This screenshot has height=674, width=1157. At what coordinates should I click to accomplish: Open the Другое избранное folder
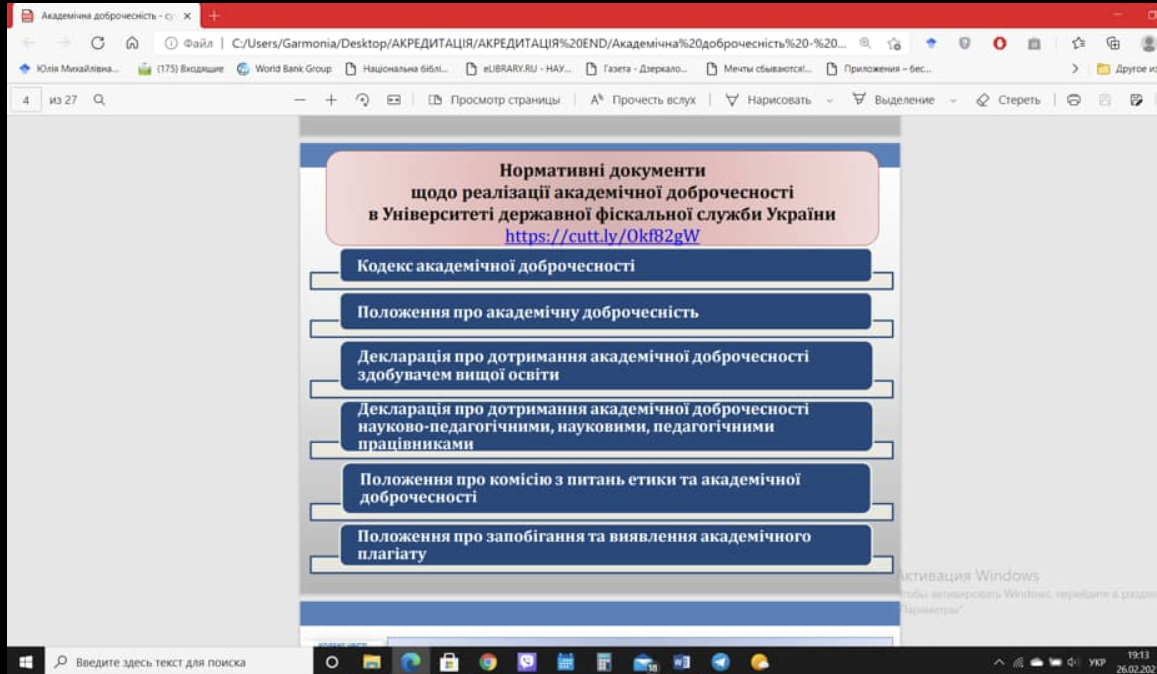[x=1127, y=69]
